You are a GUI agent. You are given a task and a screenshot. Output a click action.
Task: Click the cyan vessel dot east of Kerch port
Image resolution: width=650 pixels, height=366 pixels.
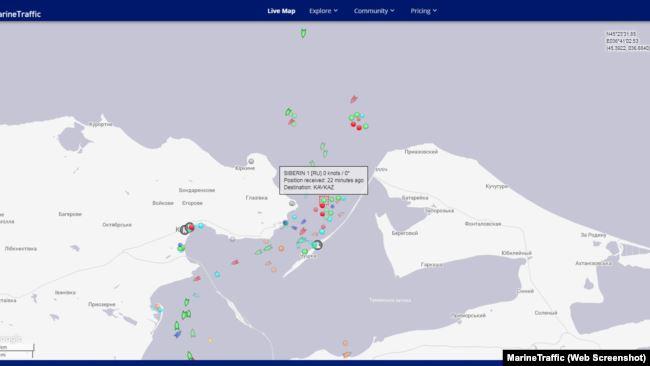[x=201, y=225]
